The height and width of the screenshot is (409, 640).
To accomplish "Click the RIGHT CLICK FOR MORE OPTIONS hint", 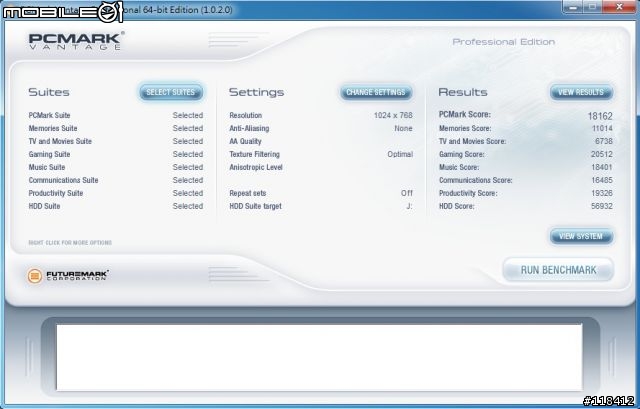I will pos(70,243).
